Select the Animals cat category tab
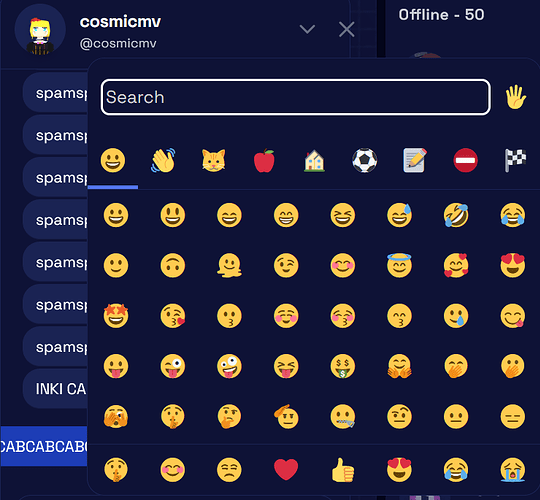This screenshot has height=500, width=540. tap(214, 160)
